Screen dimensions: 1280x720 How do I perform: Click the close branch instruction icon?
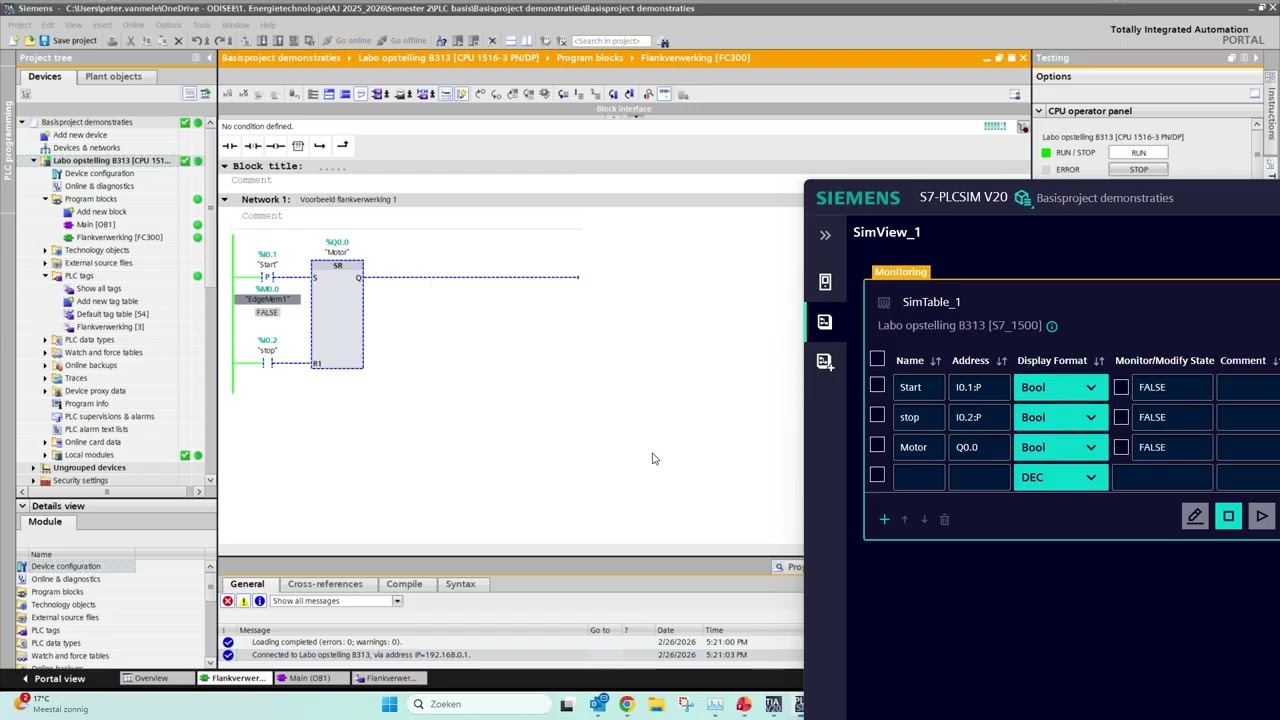(x=343, y=146)
